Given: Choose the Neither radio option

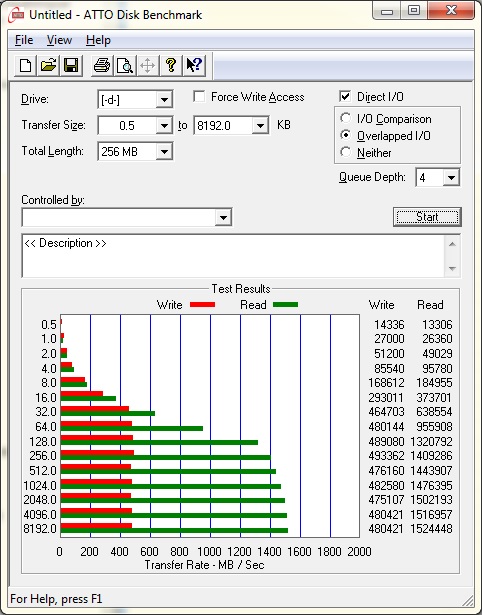Looking at the screenshot, I should pyautogui.click(x=346, y=153).
